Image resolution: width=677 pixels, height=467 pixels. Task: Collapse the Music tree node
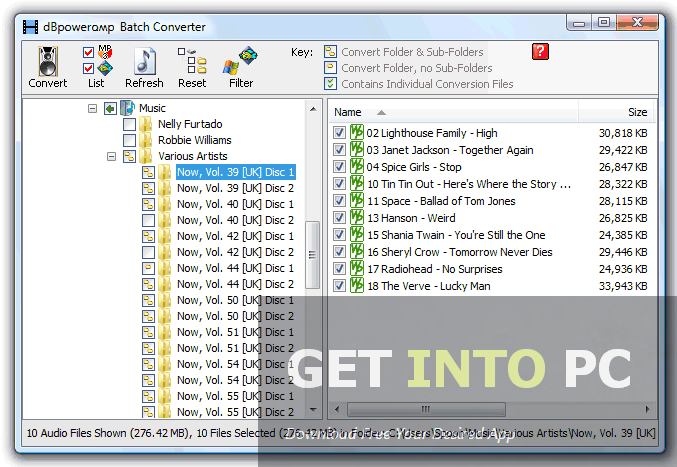point(92,108)
